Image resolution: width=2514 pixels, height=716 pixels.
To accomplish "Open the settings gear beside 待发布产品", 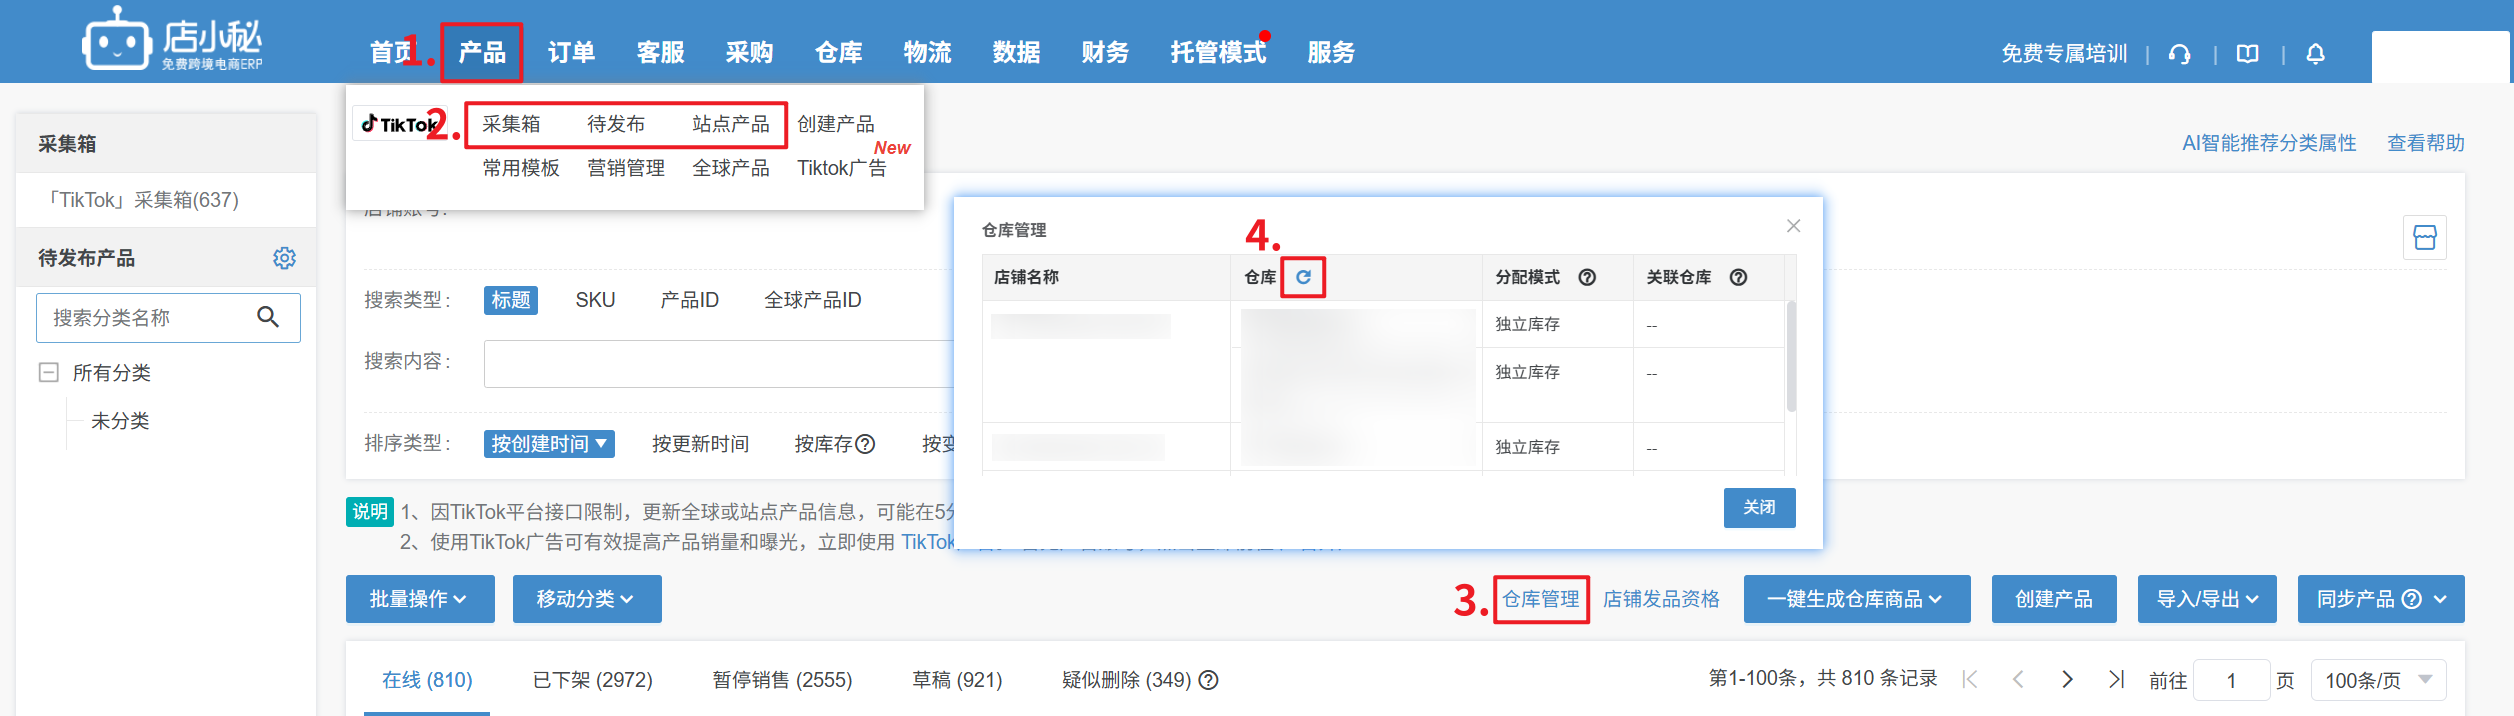I will coord(284,258).
